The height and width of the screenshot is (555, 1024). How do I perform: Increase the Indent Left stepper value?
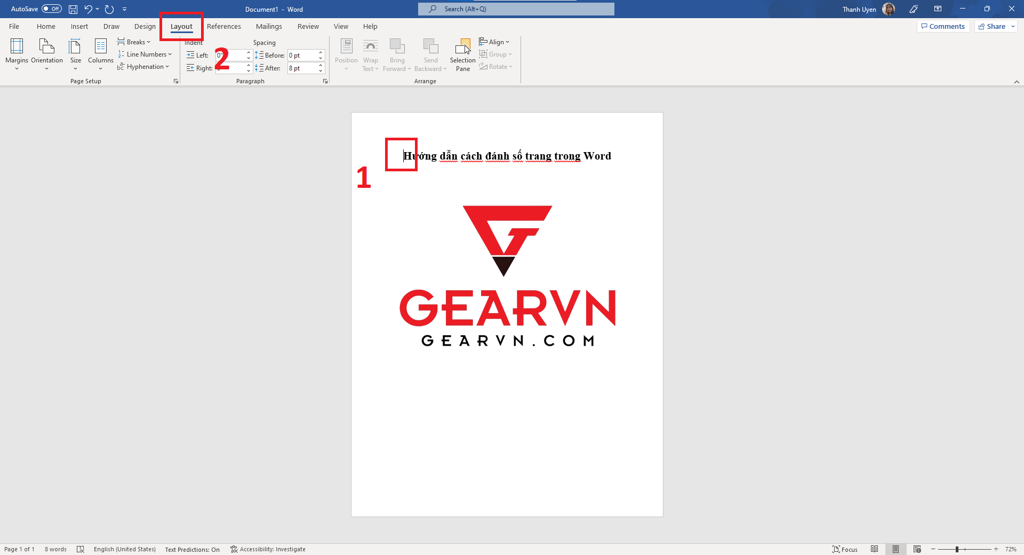pyautogui.click(x=248, y=53)
